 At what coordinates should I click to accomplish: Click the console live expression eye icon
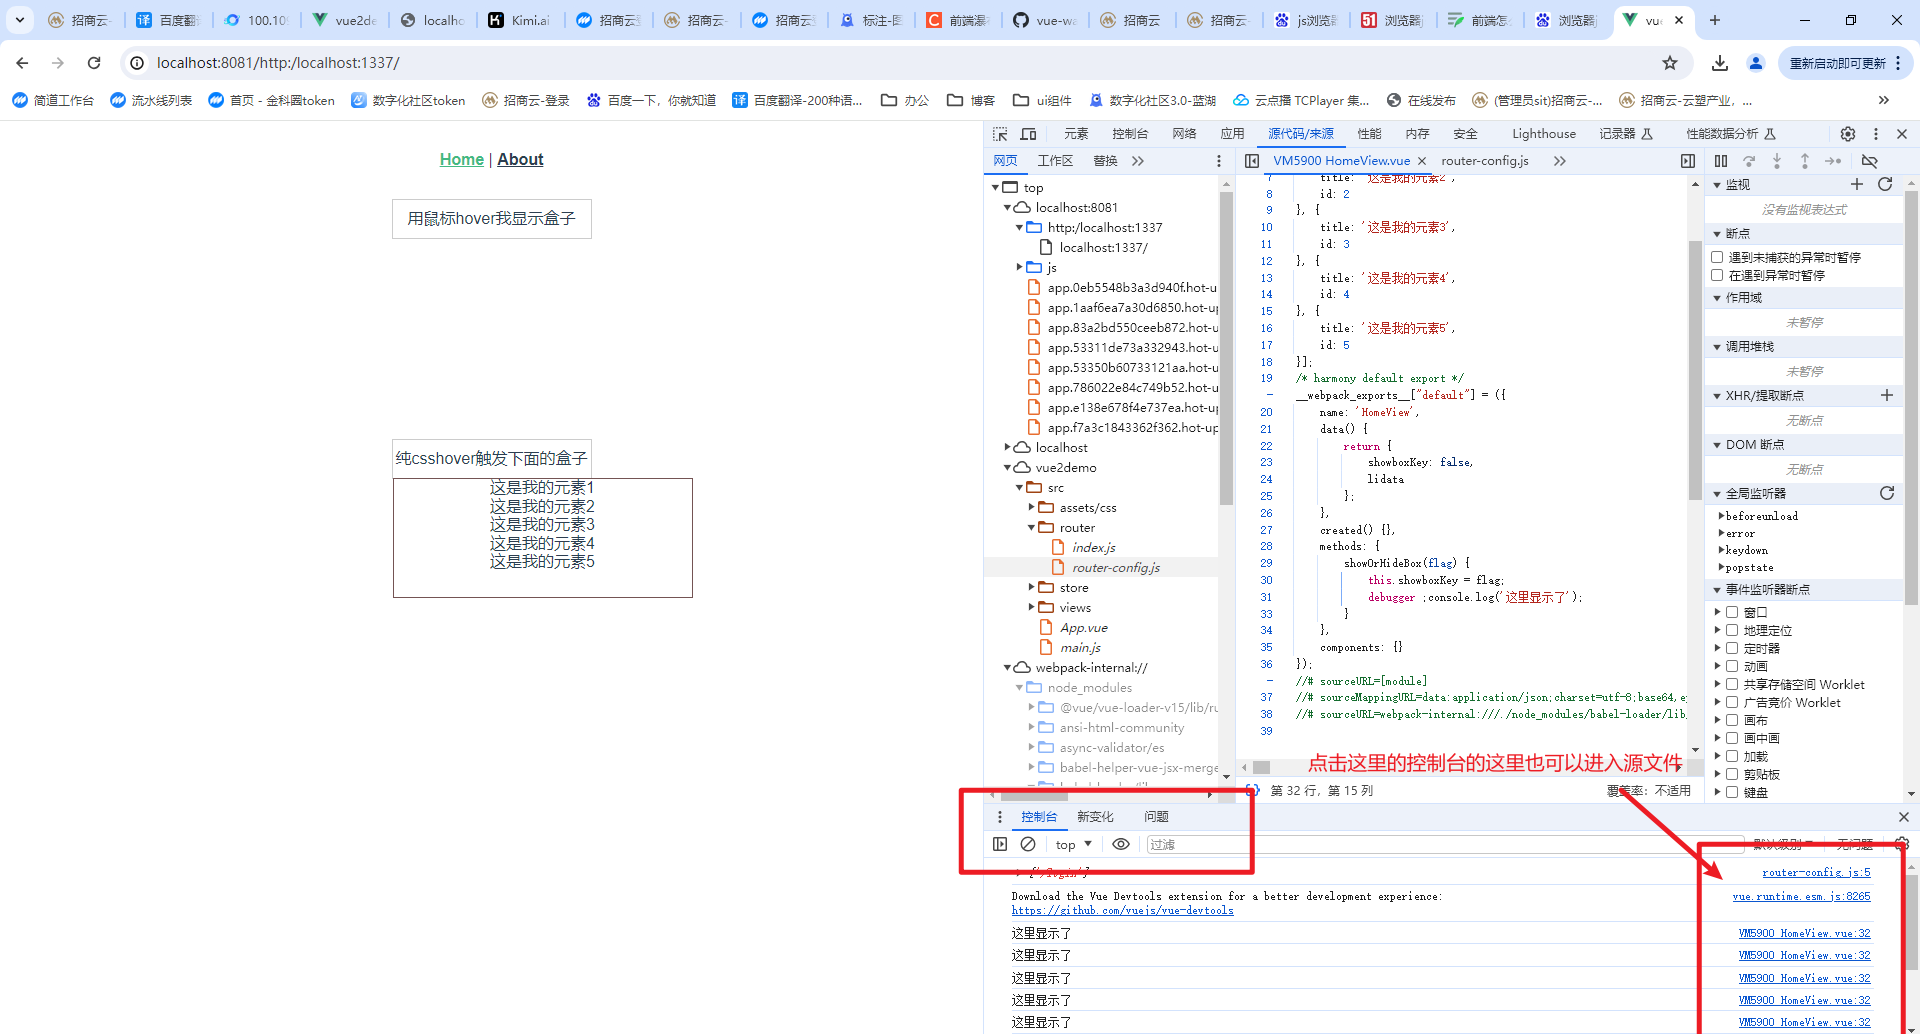[x=1121, y=844]
